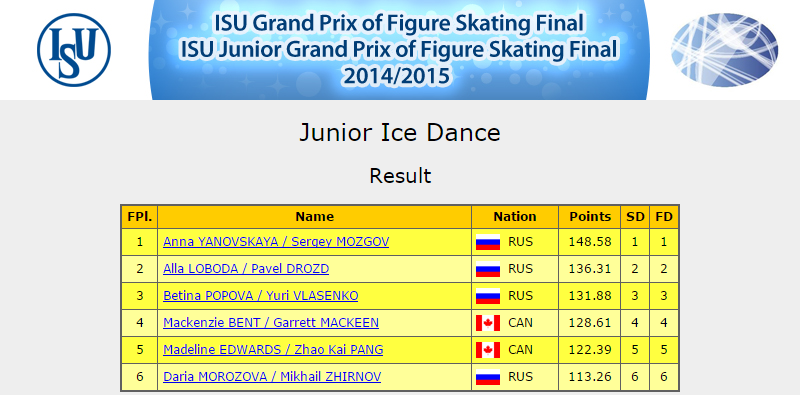Click the oval ice-skating logo at right
This screenshot has height=395, width=800.
724,50
